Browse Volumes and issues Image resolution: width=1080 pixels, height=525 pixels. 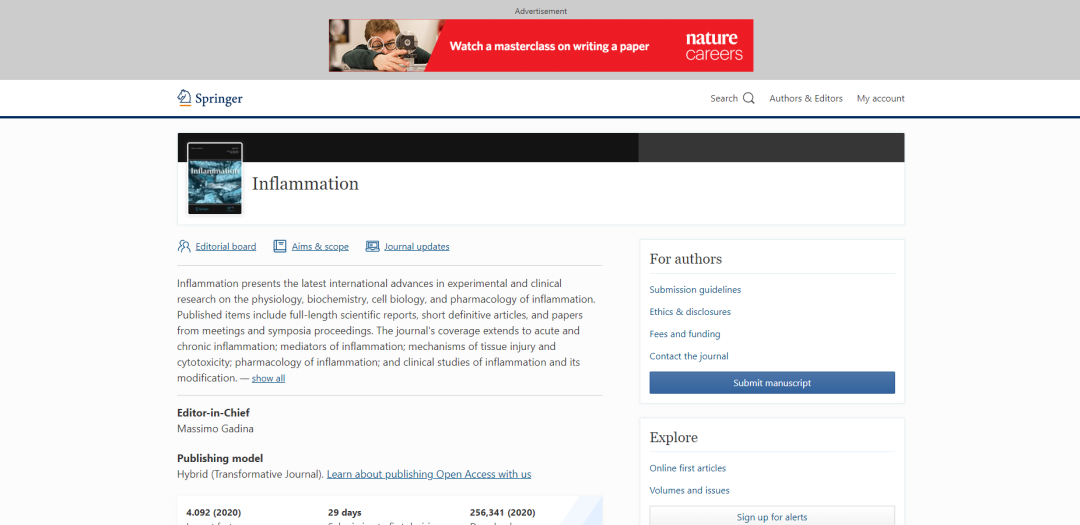pos(689,490)
